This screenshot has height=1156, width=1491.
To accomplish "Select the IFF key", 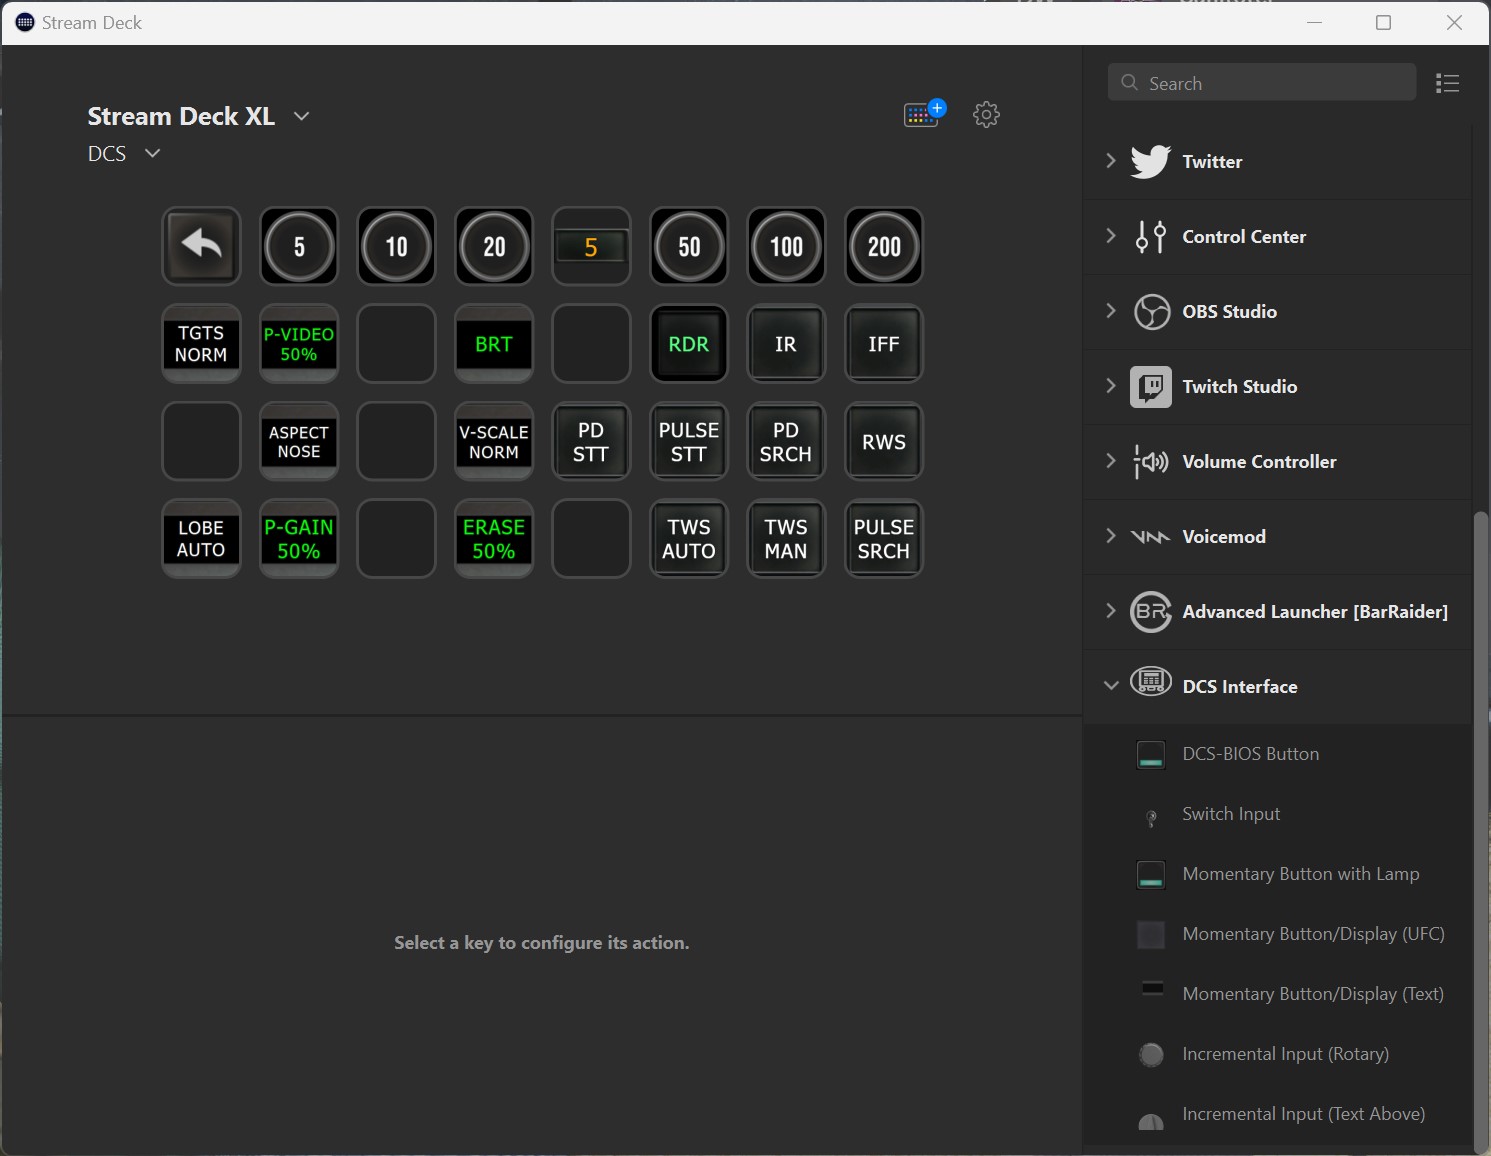I will pos(884,344).
